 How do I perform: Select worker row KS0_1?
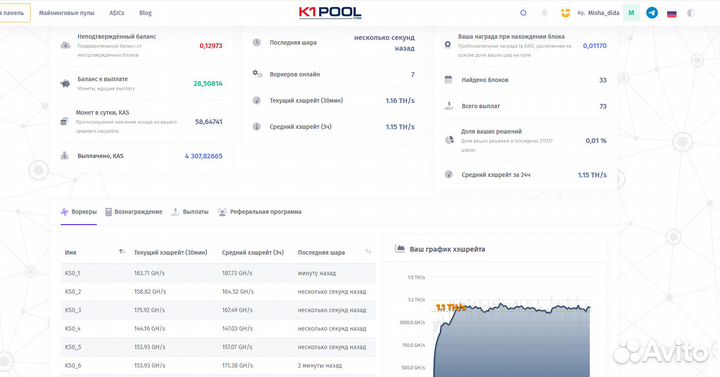[218, 273]
